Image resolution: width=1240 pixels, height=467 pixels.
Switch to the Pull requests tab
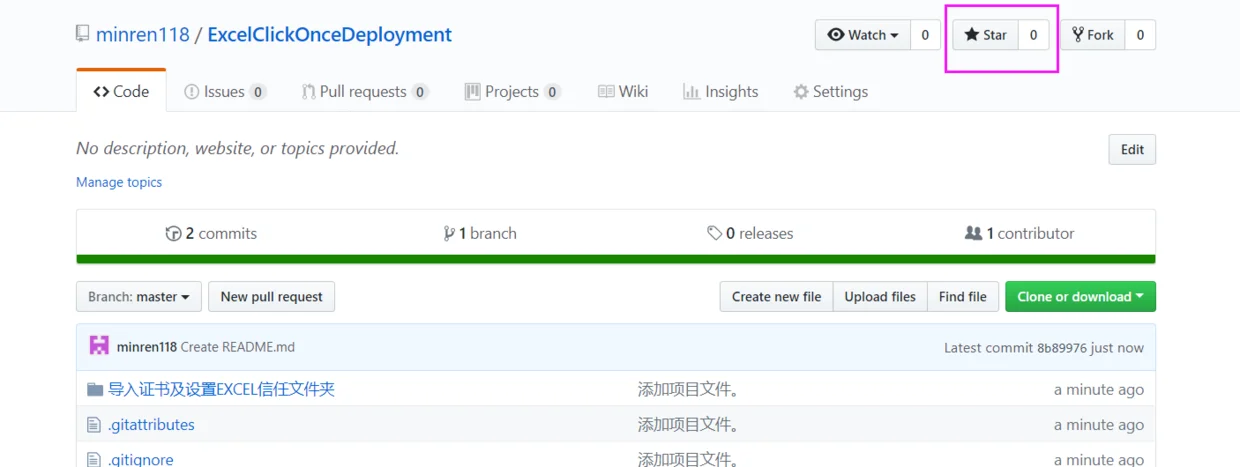365,91
